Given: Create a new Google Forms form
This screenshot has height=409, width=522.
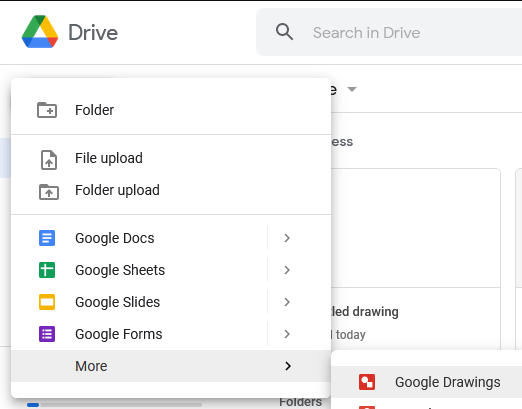Looking at the screenshot, I should [x=139, y=334].
